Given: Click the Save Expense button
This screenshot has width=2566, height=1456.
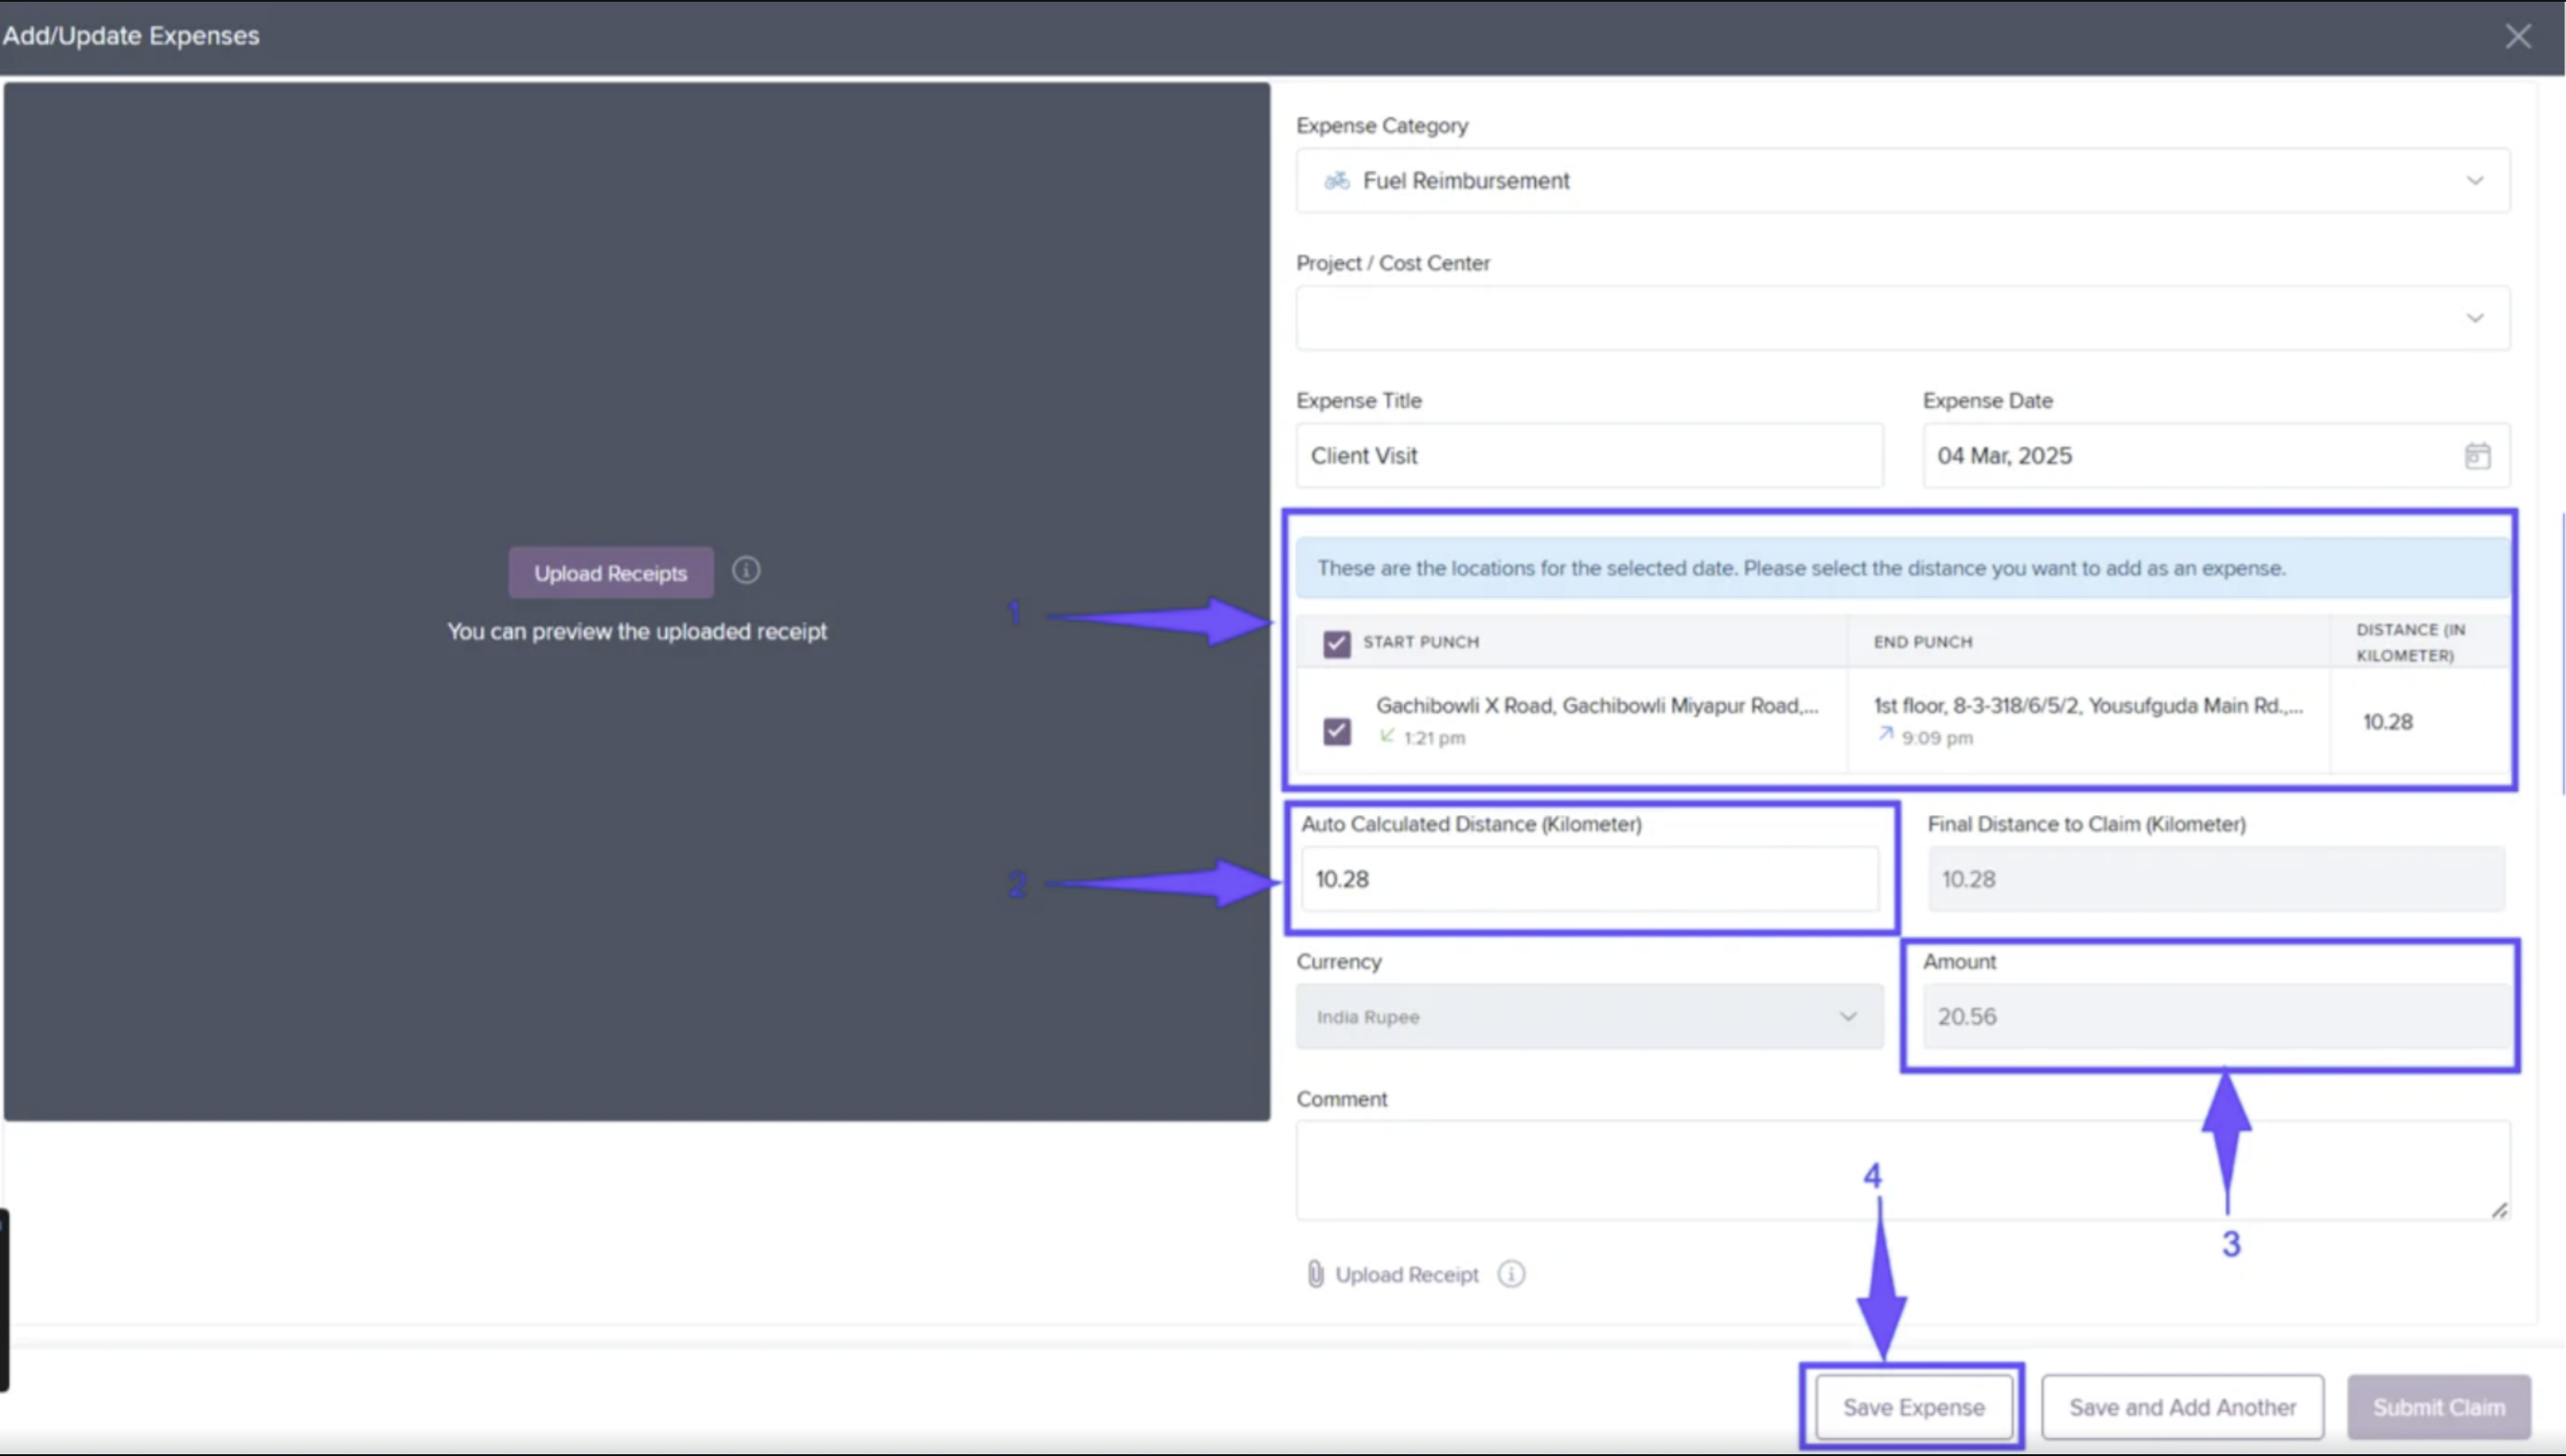Looking at the screenshot, I should point(1912,1407).
